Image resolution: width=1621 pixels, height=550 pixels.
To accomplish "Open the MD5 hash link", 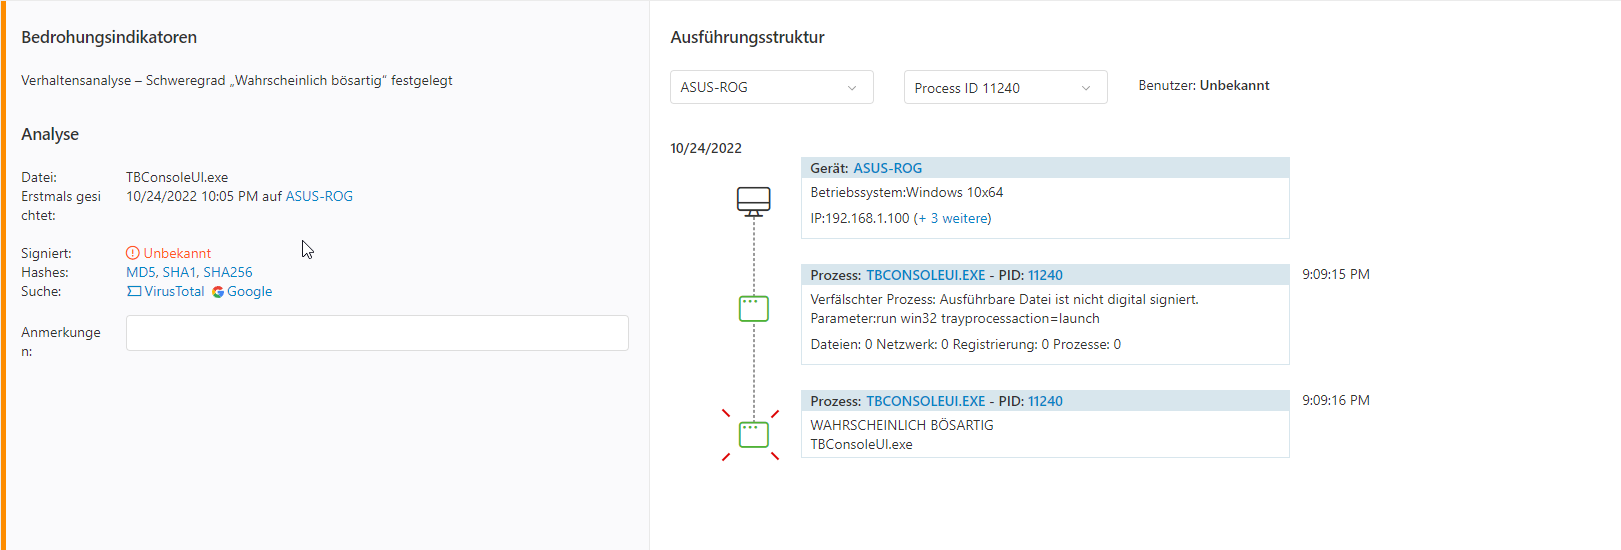I will coord(141,272).
